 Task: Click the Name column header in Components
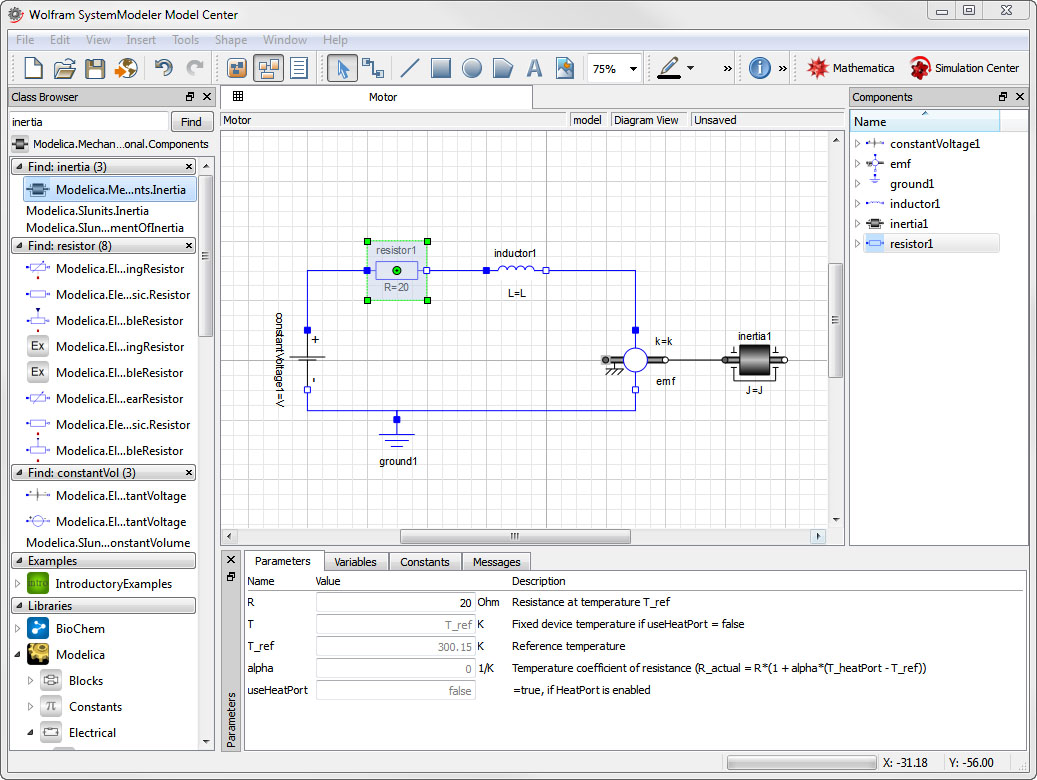pyautogui.click(x=925, y=122)
